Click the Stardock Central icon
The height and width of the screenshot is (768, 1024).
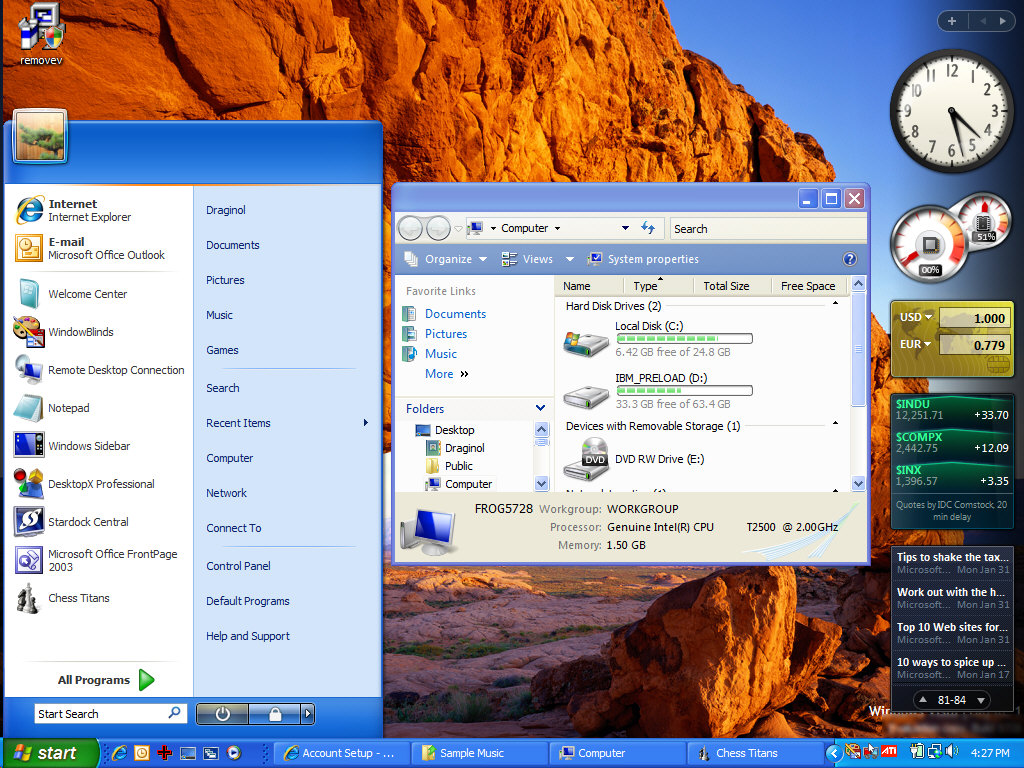(29, 522)
